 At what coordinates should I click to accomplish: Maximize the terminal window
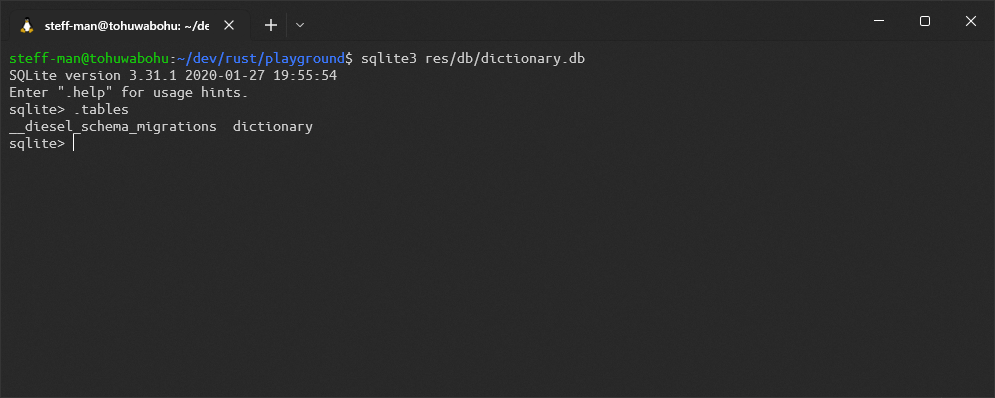[925, 21]
